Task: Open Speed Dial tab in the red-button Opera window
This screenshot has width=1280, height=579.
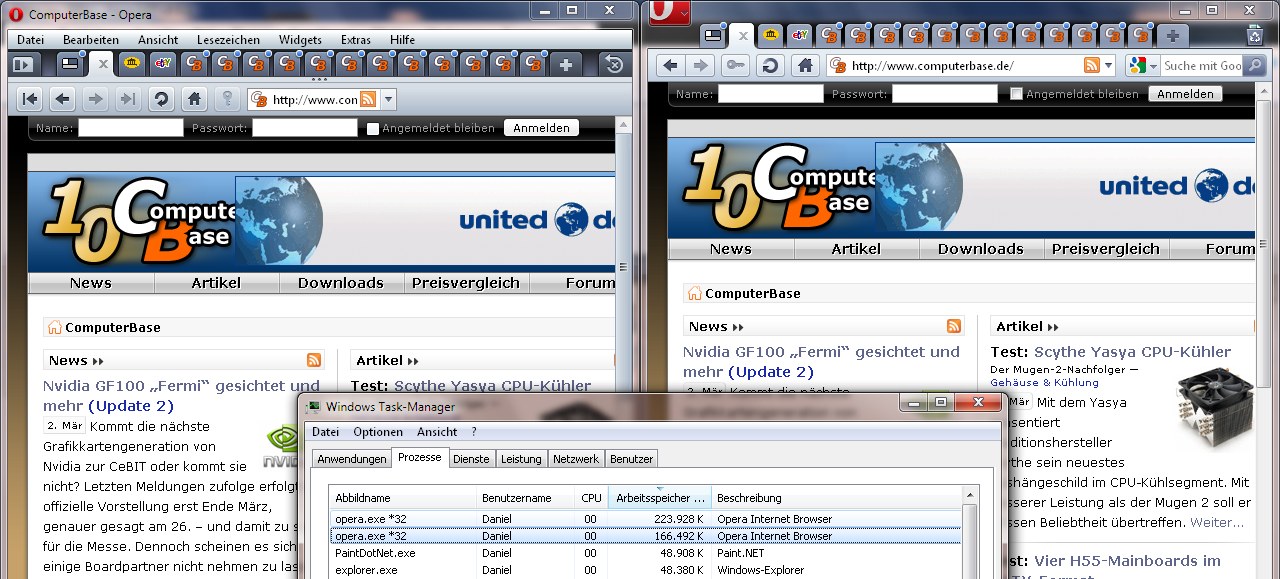Action: [x=713, y=35]
